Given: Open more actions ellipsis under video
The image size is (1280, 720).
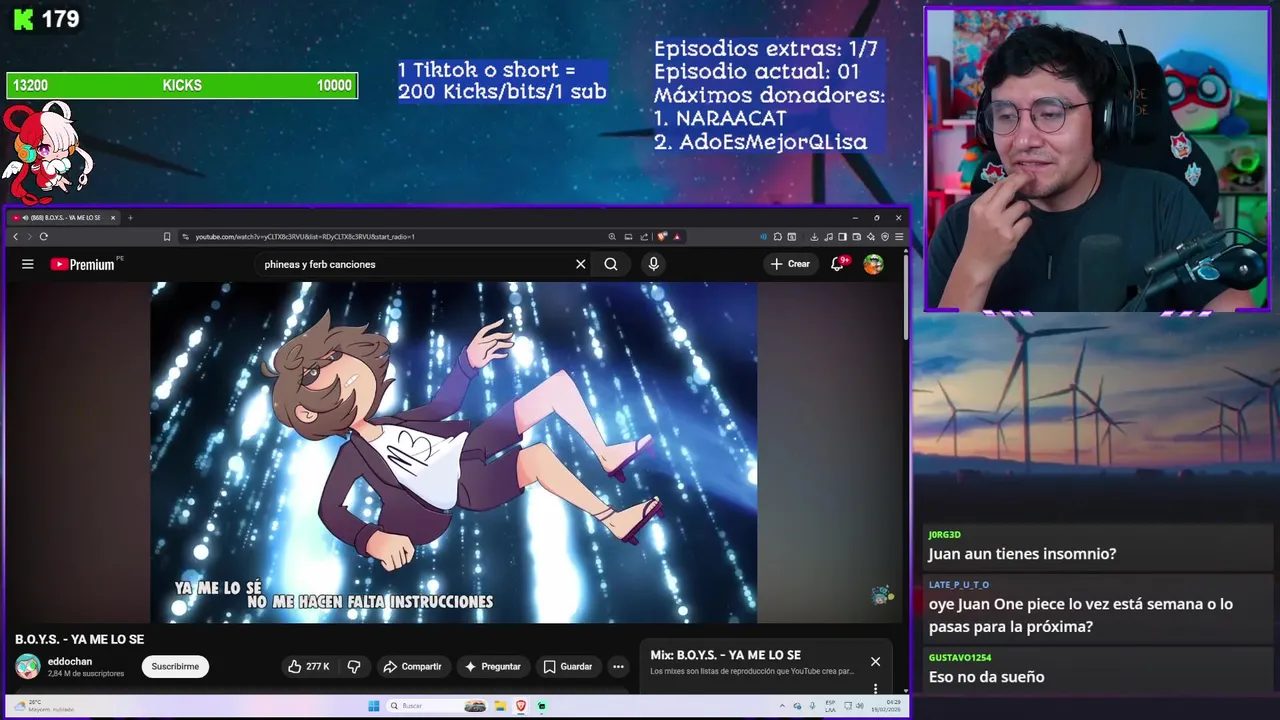Looking at the screenshot, I should tap(618, 666).
